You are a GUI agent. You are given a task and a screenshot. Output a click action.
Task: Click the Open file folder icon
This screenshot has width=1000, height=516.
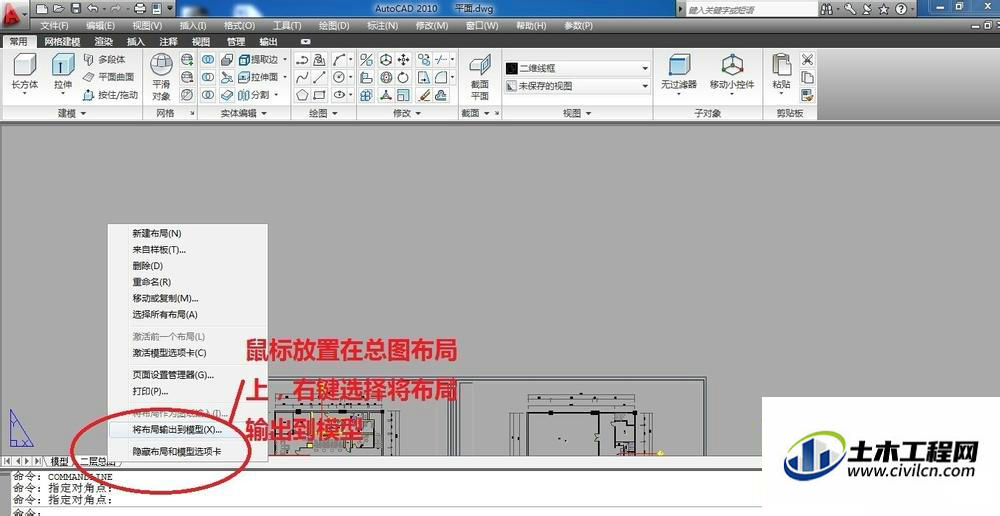pos(59,9)
